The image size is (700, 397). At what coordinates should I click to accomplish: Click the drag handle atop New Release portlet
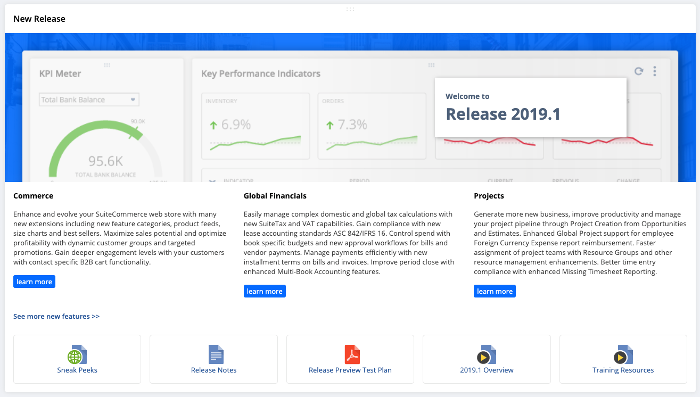pyautogui.click(x=350, y=9)
